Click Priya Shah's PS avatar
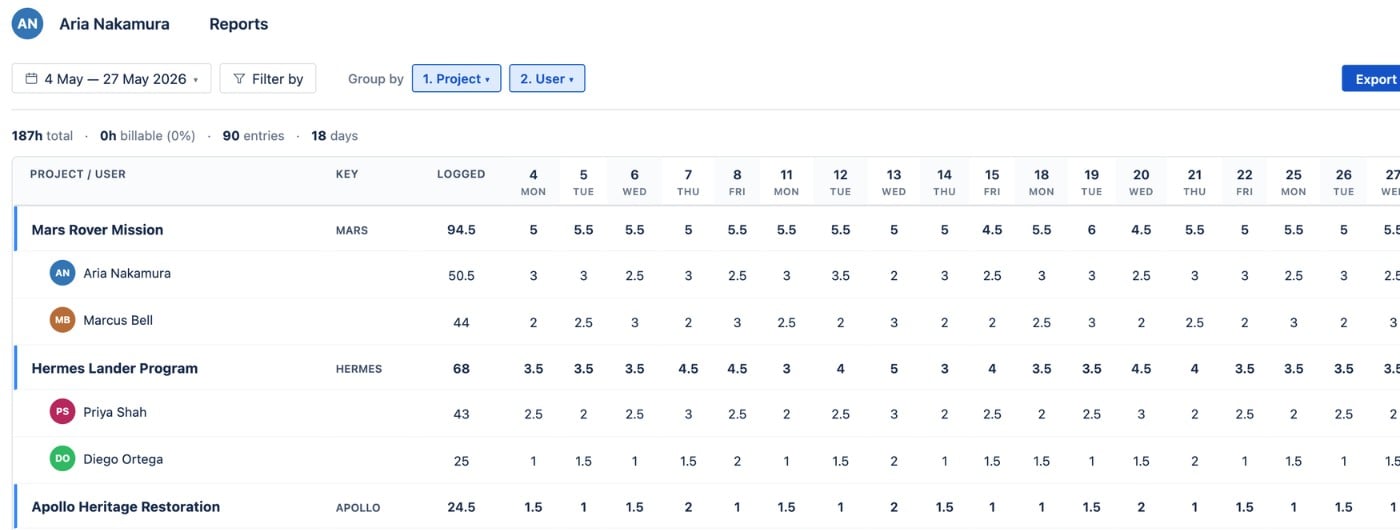The width and height of the screenshot is (1400, 530). tap(63, 412)
